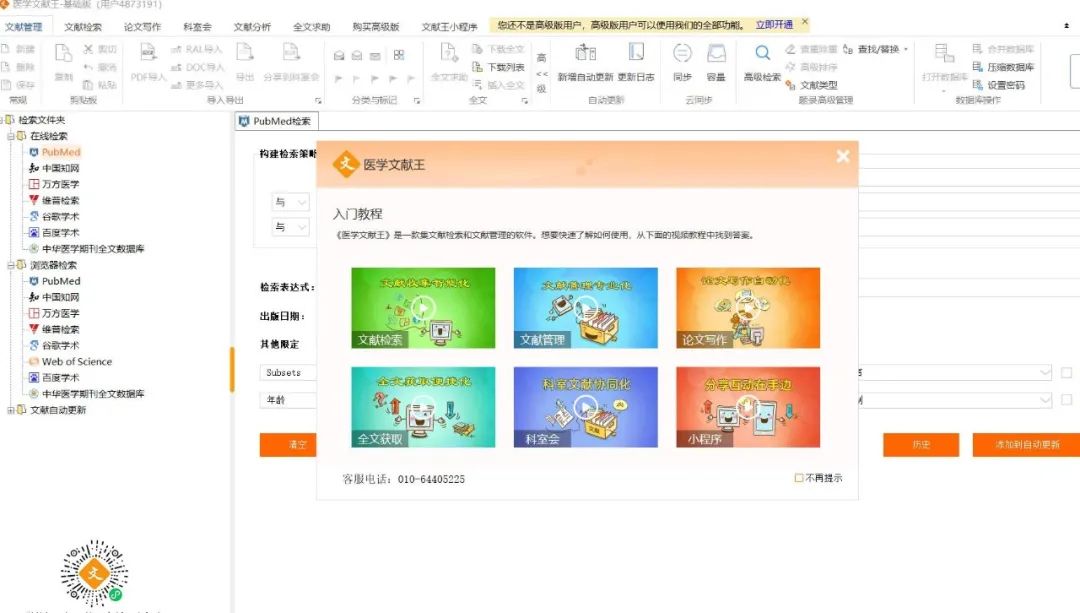Click the 立即开通 upgrade link
The width and height of the screenshot is (1080, 613).
click(x=774, y=25)
